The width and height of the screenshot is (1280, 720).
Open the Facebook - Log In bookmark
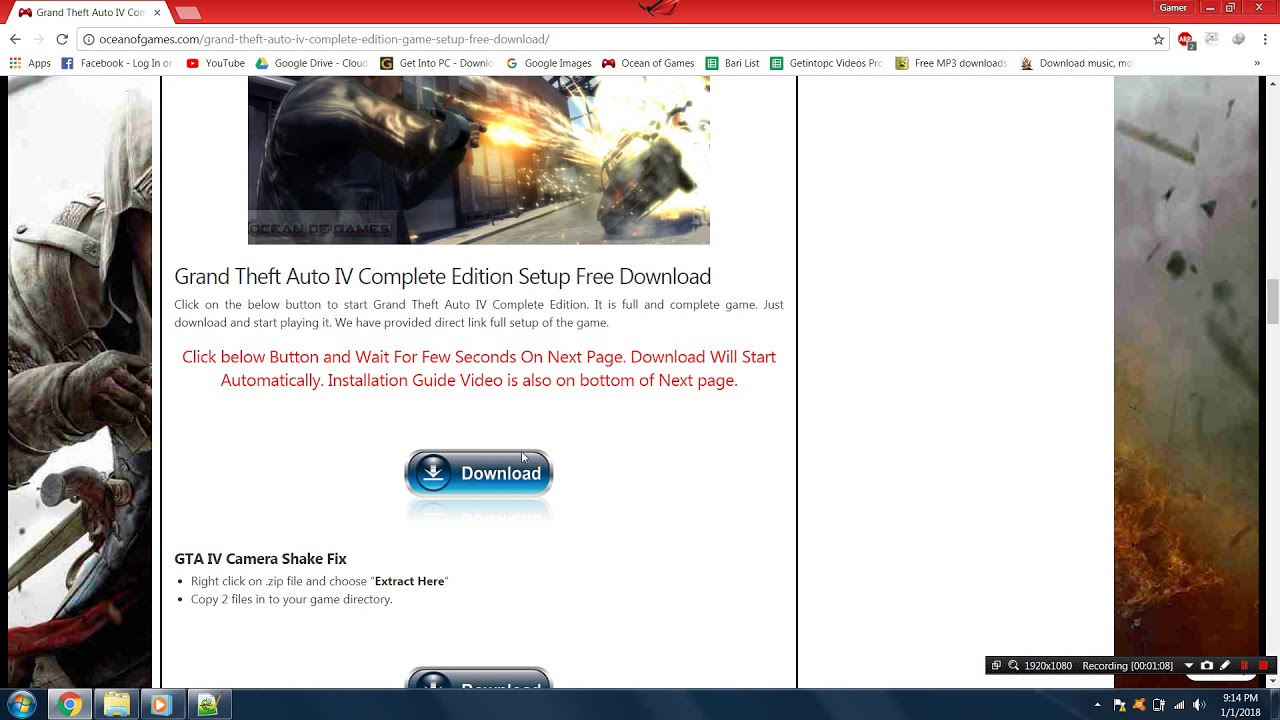pos(117,63)
